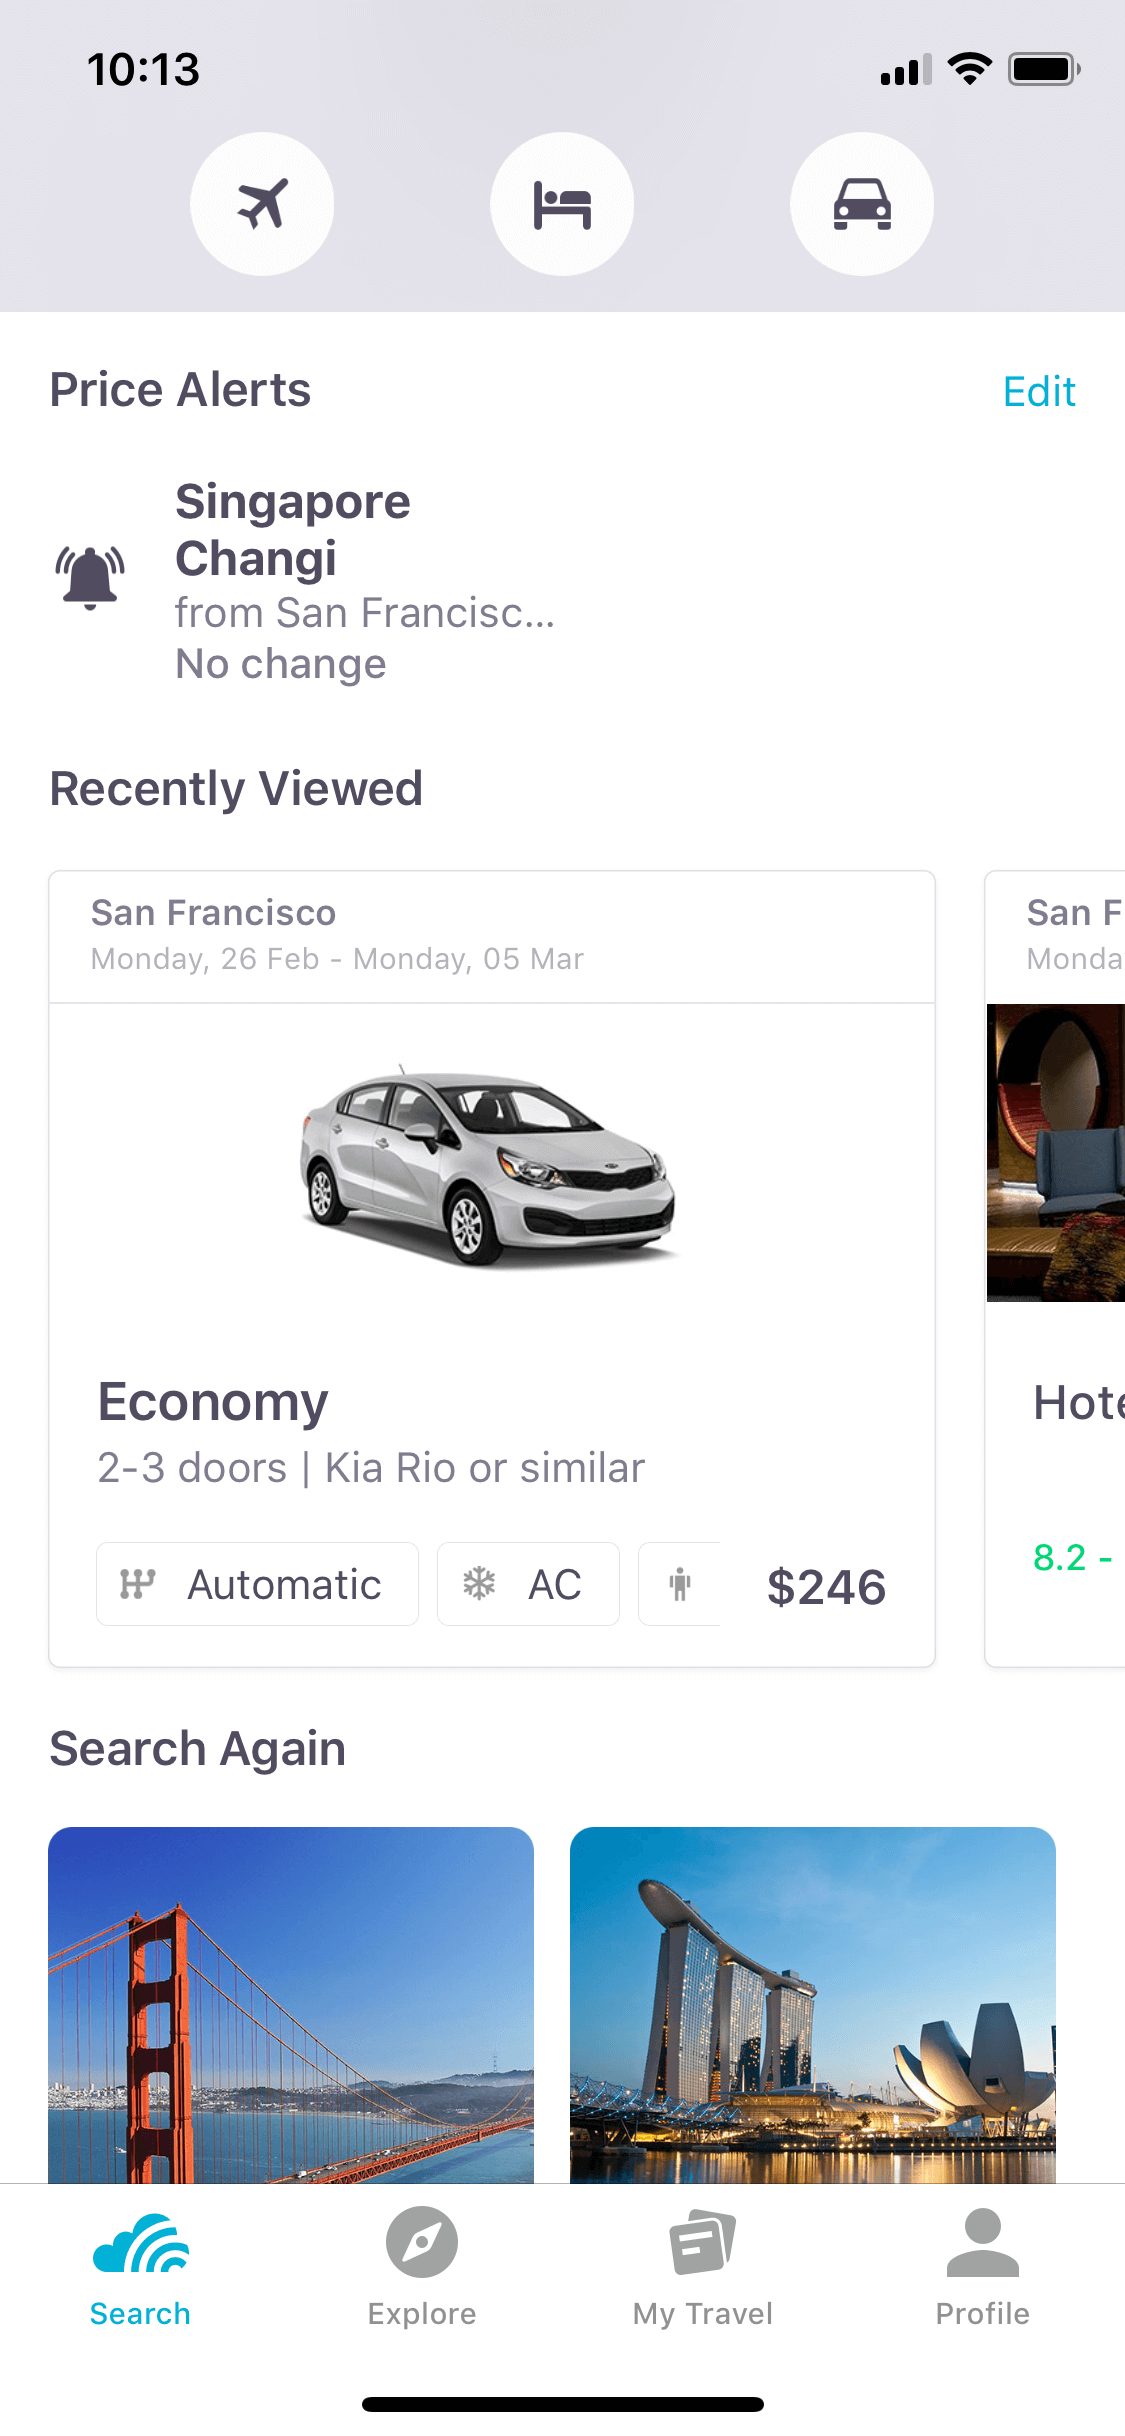Edit the price alerts
1125x2436 pixels.
point(1039,391)
